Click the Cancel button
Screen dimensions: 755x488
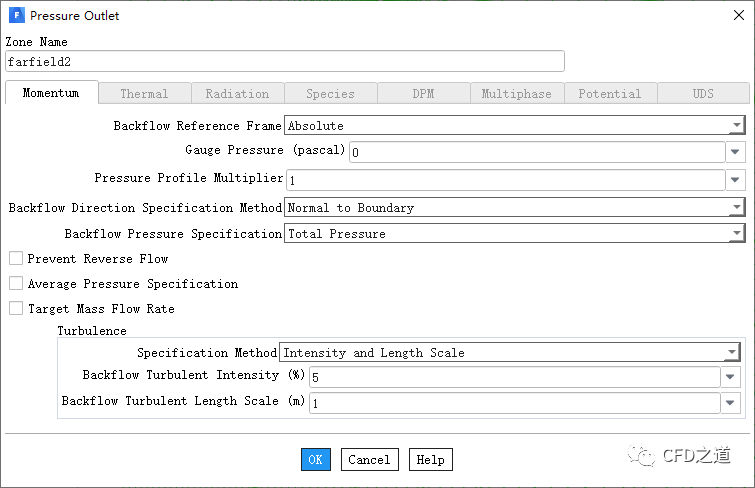click(x=369, y=460)
